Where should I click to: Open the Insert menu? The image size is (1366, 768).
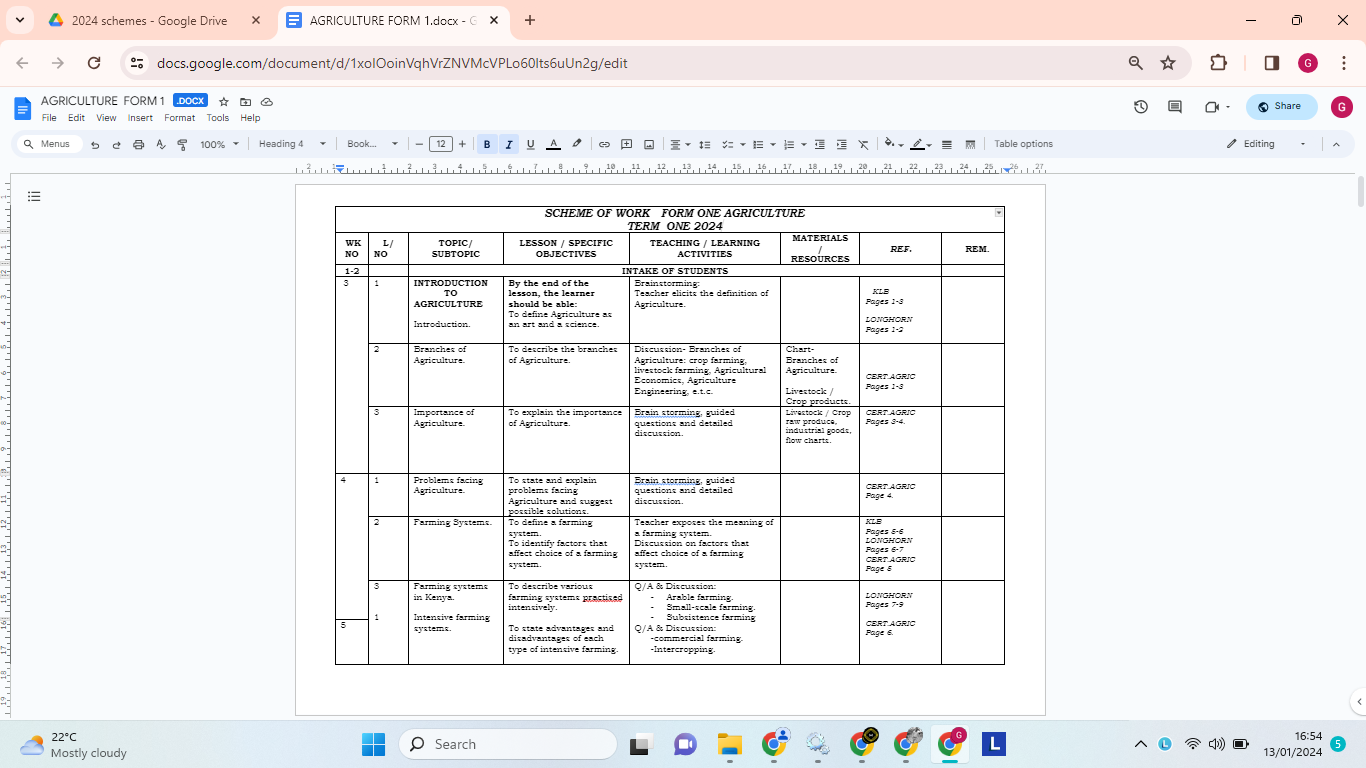[140, 118]
